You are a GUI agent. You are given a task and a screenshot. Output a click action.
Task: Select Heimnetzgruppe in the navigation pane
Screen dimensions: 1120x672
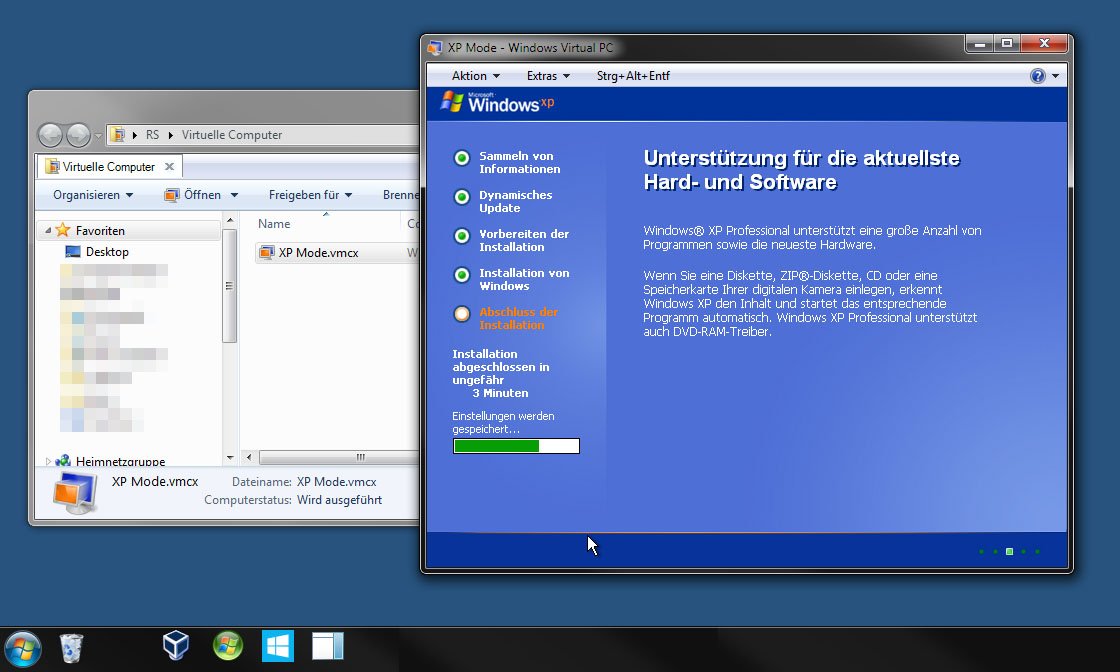120,461
